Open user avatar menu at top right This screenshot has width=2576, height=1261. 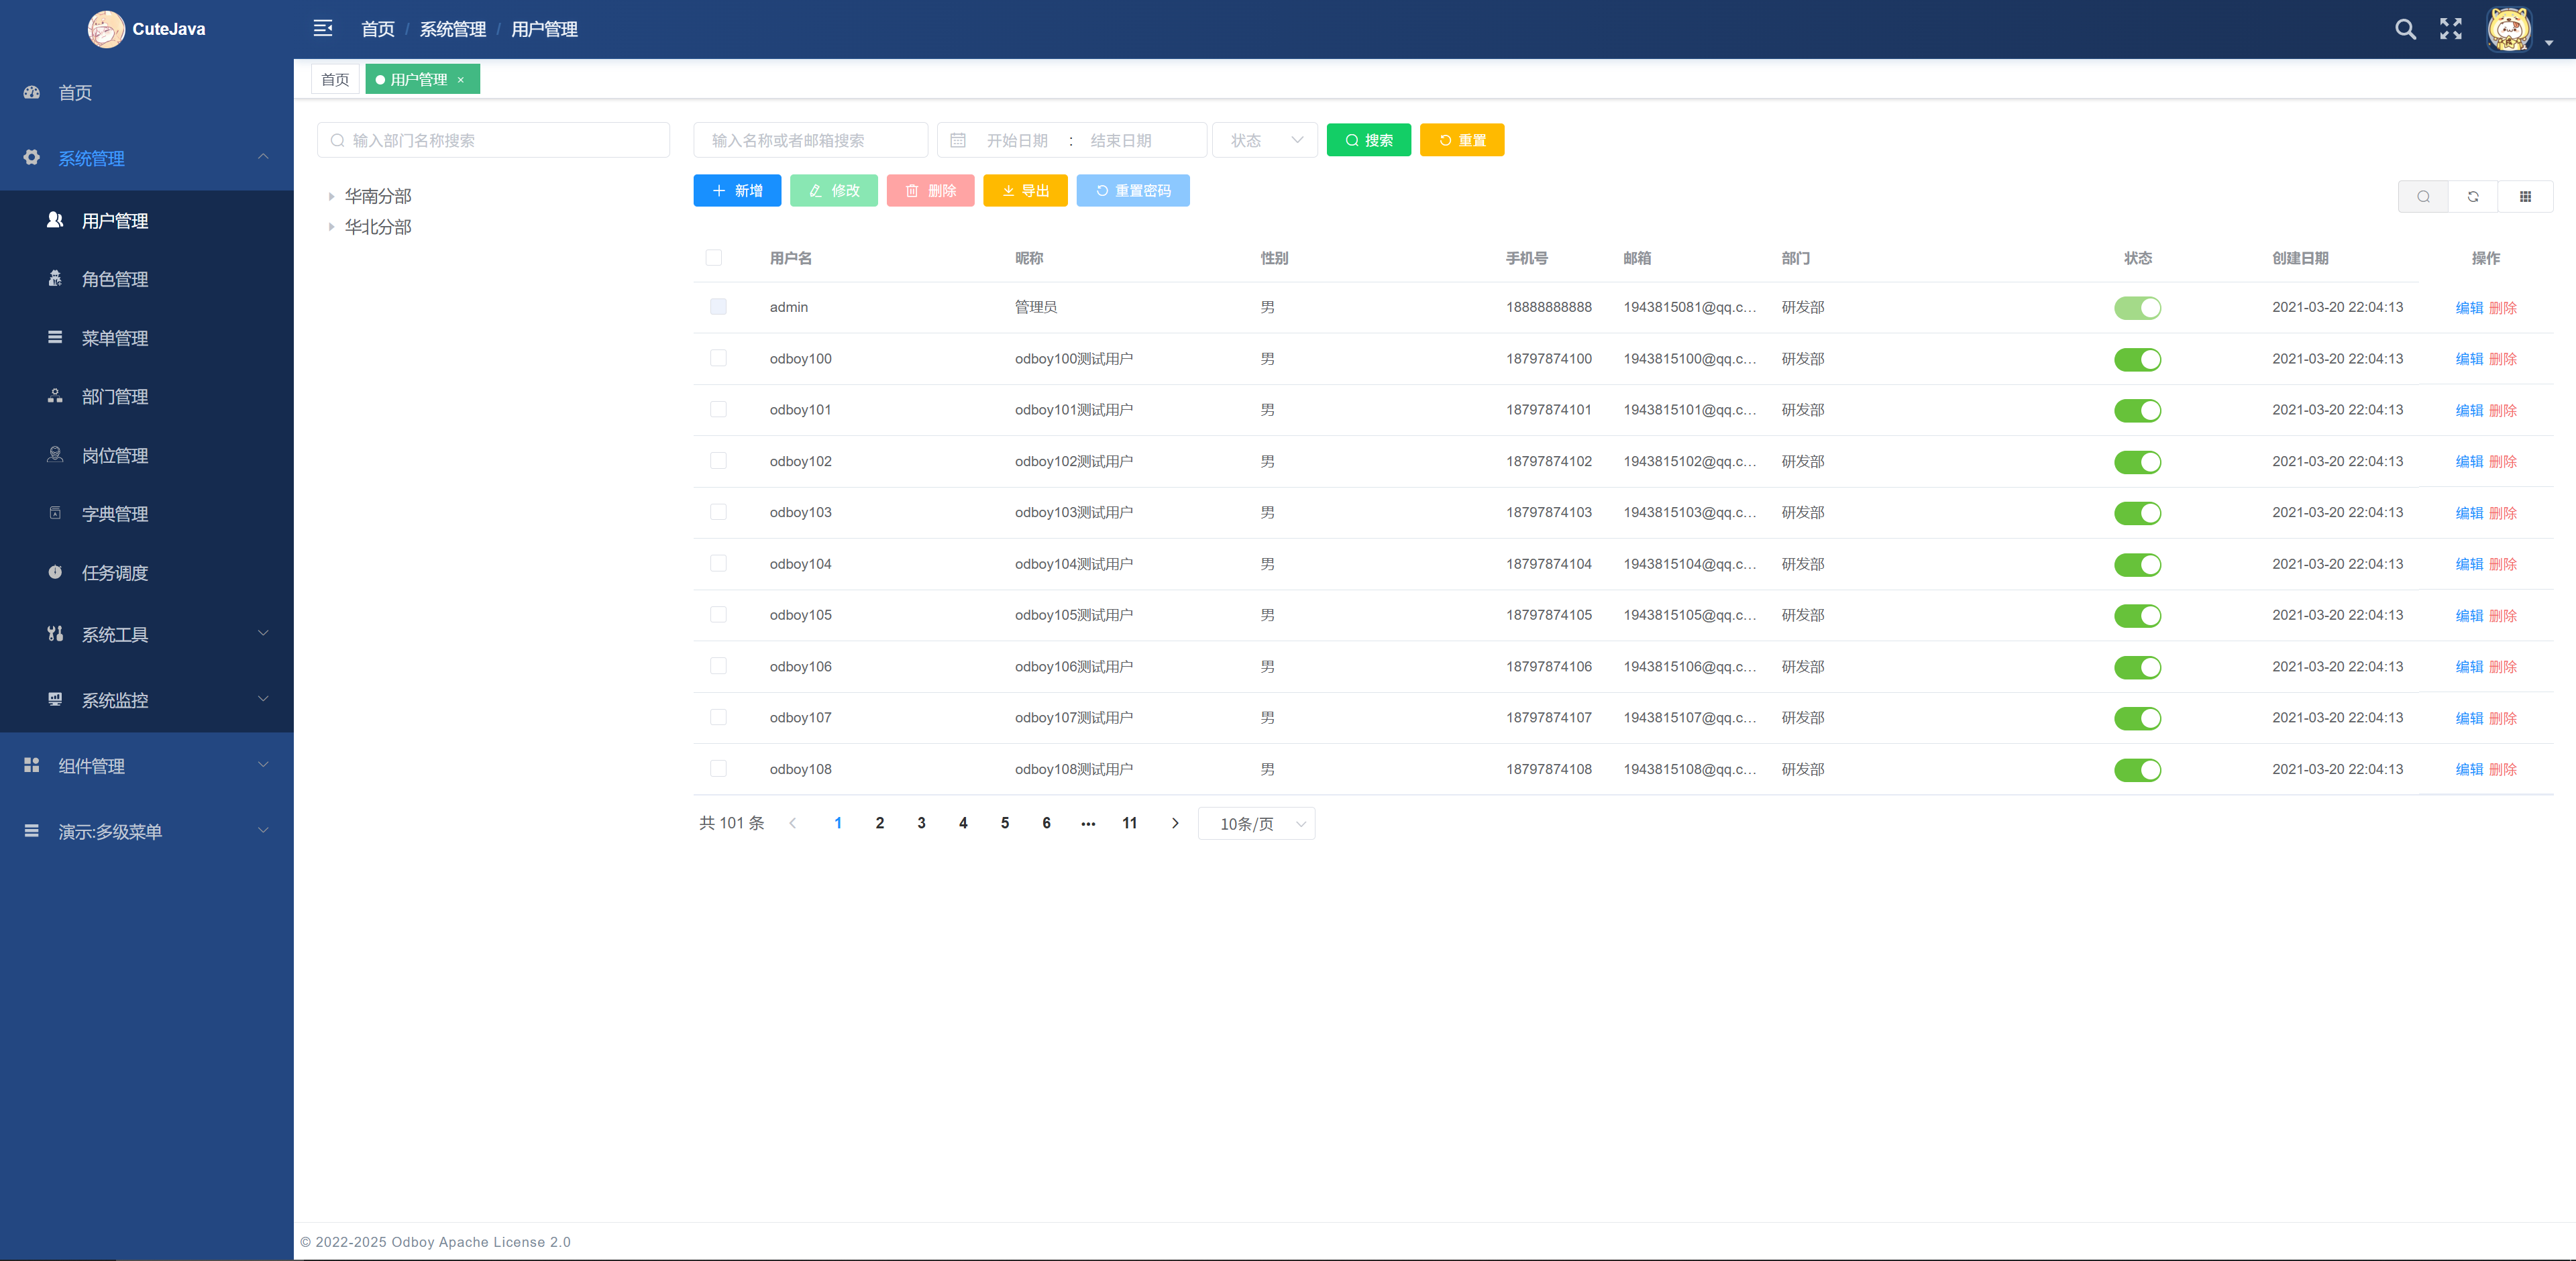[2510, 29]
